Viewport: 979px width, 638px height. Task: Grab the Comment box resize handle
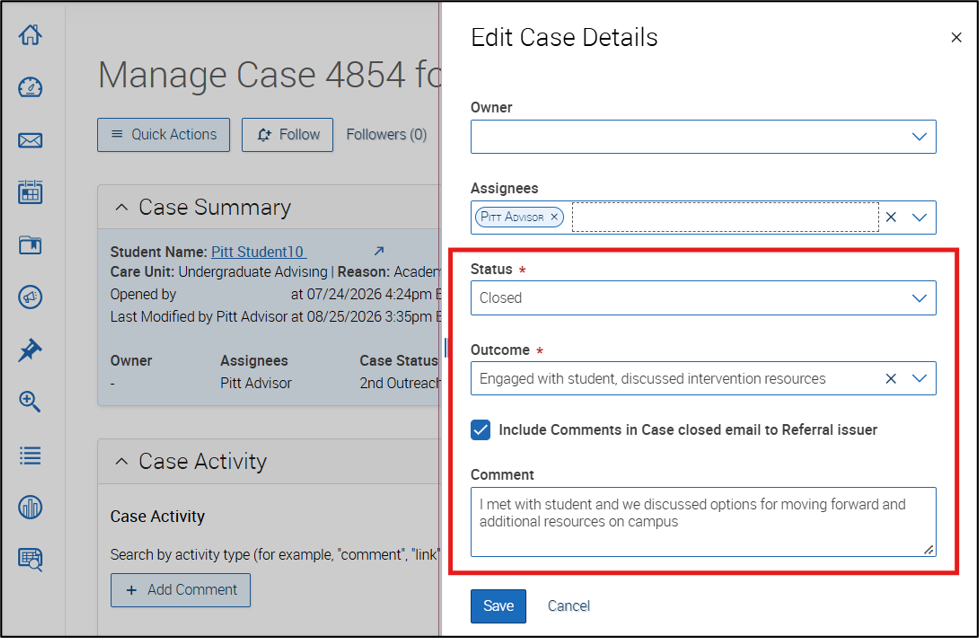pyautogui.click(x=928, y=549)
